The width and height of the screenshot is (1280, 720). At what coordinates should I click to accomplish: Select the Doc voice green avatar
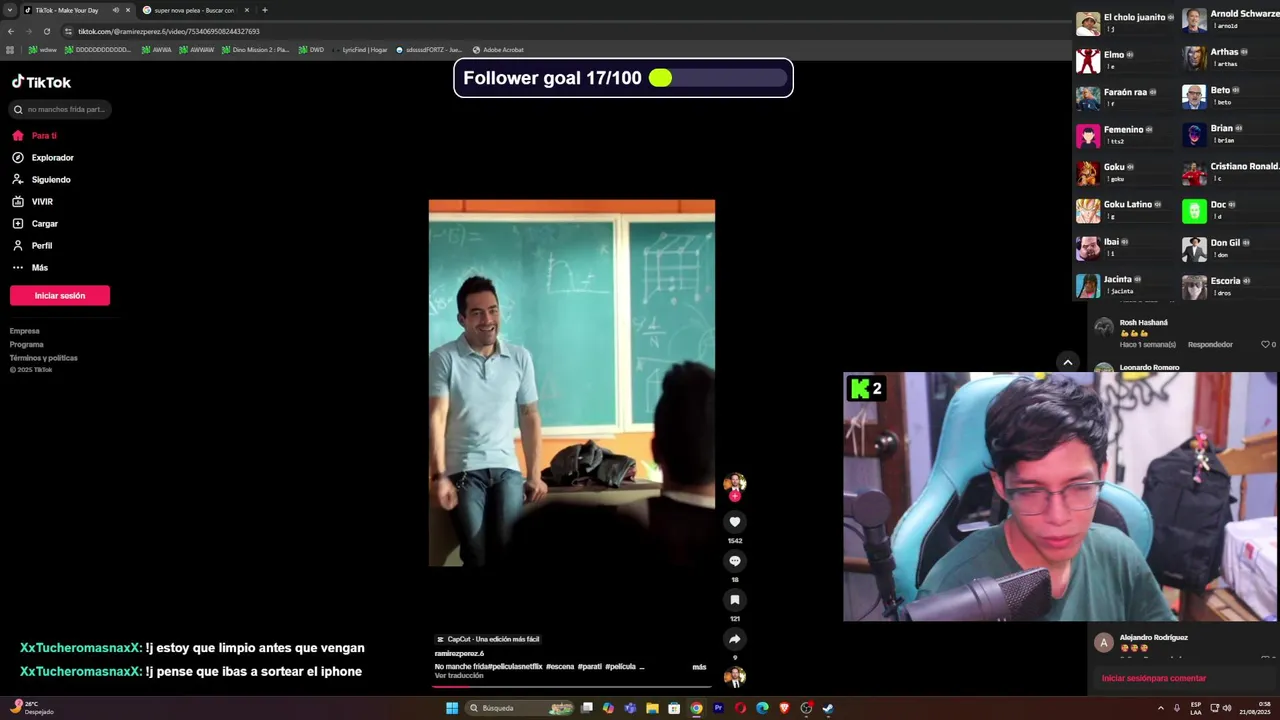(x=1194, y=211)
